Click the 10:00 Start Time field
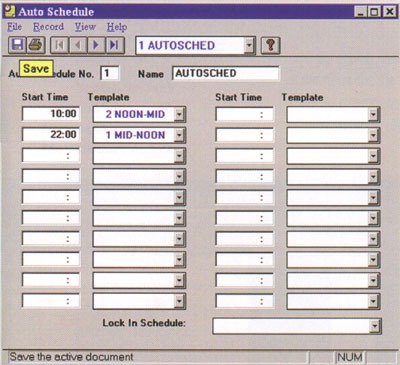 (x=51, y=114)
